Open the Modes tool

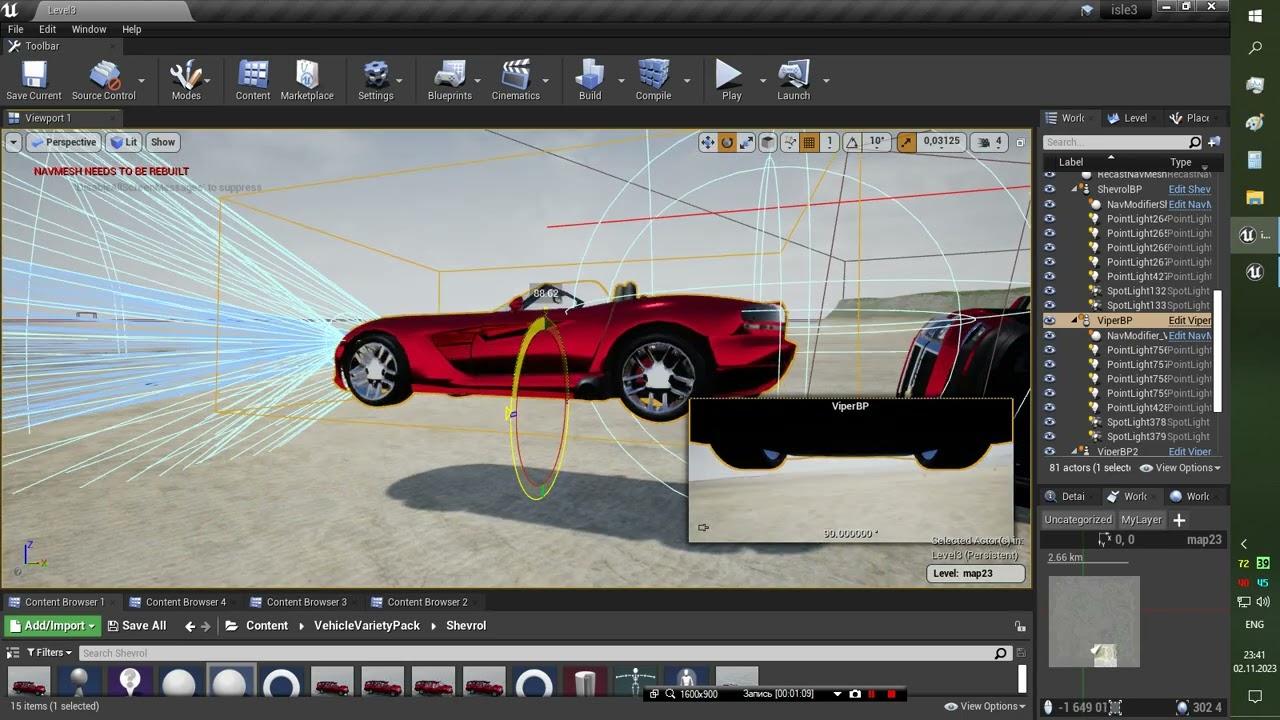[x=186, y=80]
